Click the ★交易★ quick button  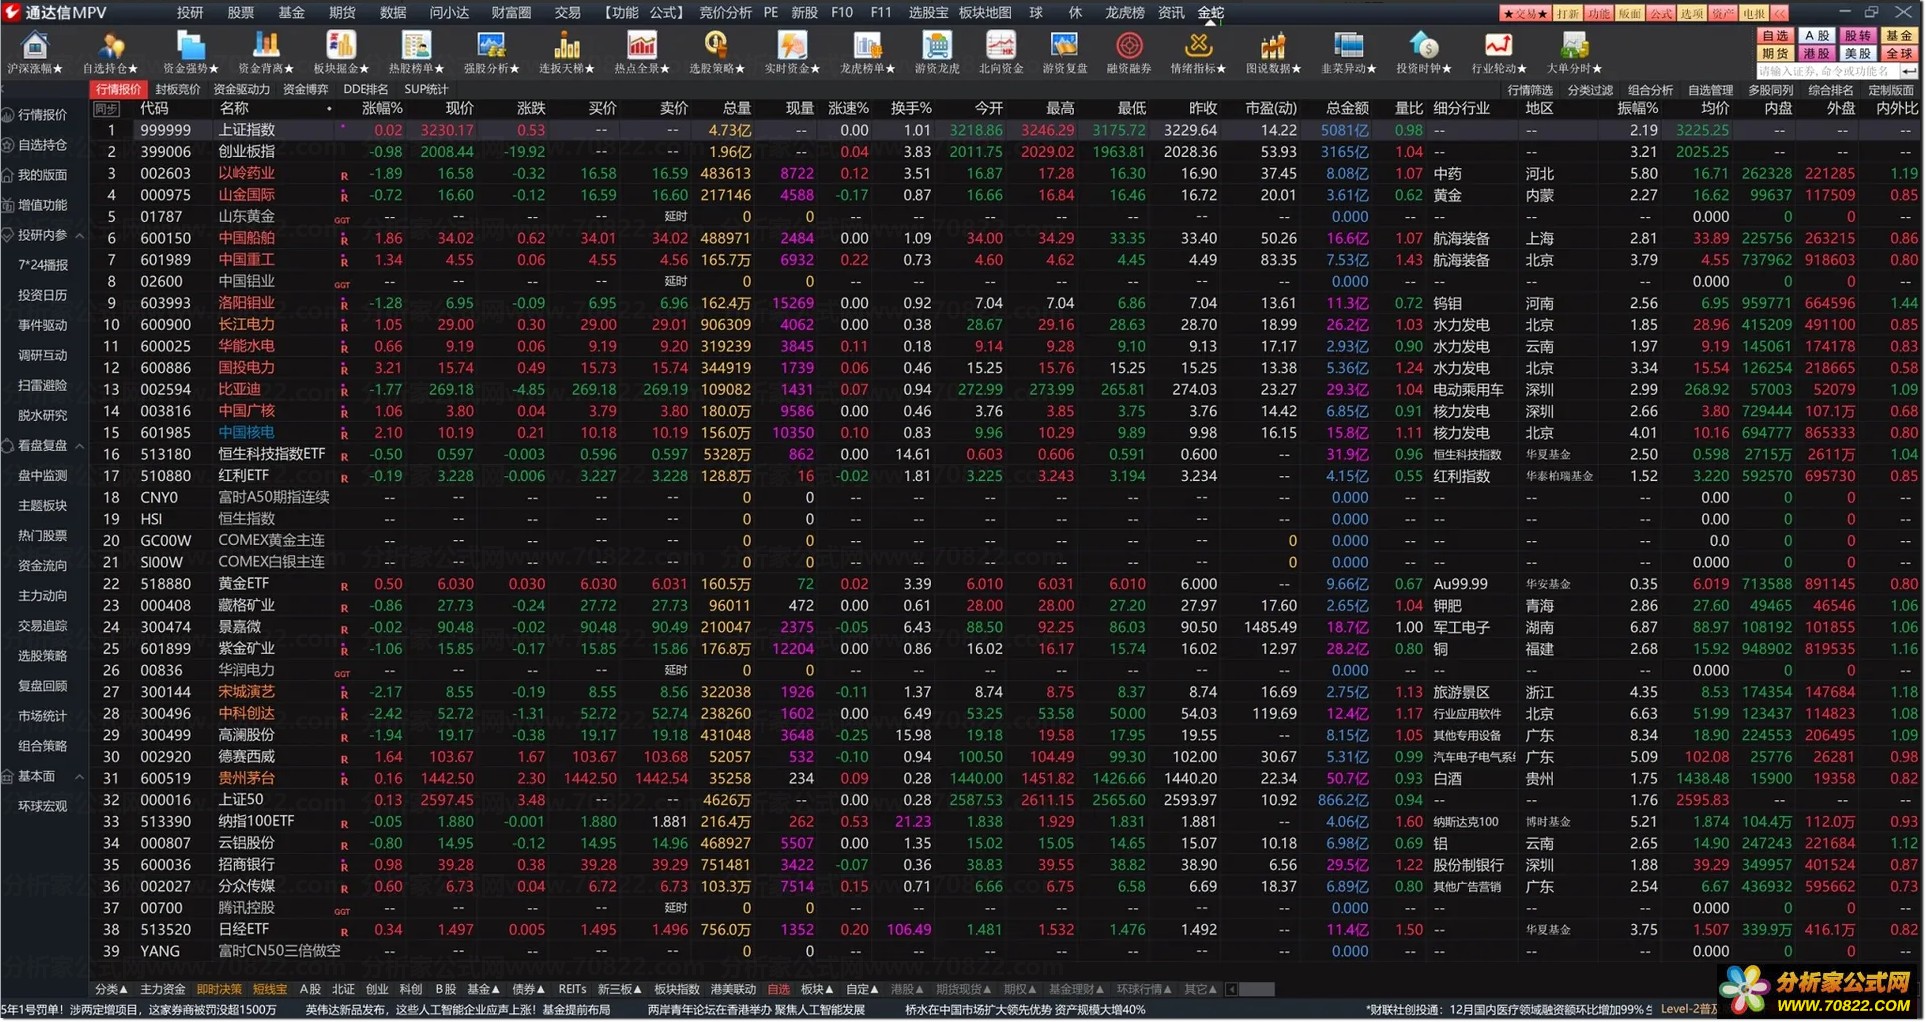[1525, 13]
